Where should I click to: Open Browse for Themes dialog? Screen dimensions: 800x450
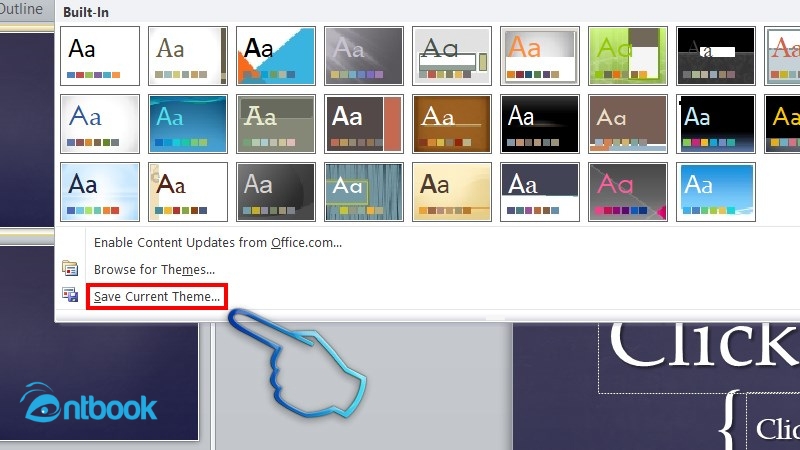pos(154,269)
